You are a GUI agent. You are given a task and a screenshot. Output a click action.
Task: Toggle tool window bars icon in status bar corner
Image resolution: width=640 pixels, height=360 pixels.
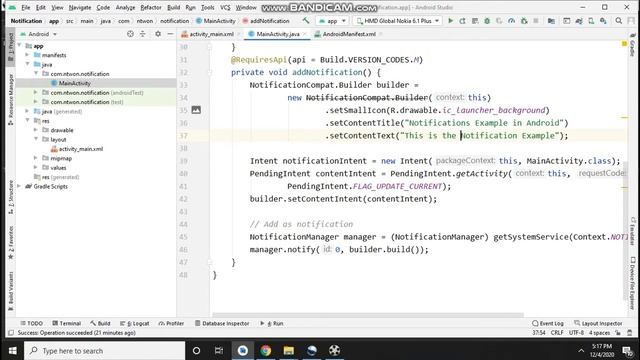(x=11, y=333)
